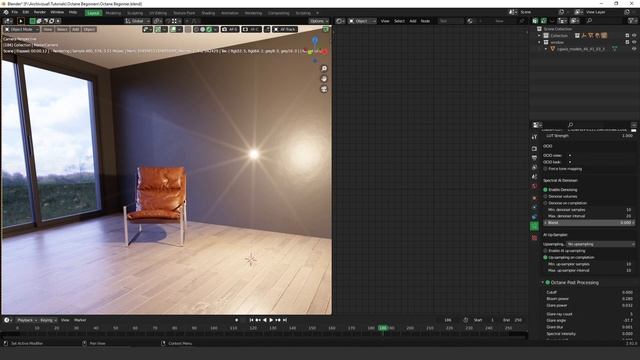This screenshot has height=360, width=640.
Task: Click the node editor Slot field
Action: pyautogui.click(x=451, y=21)
